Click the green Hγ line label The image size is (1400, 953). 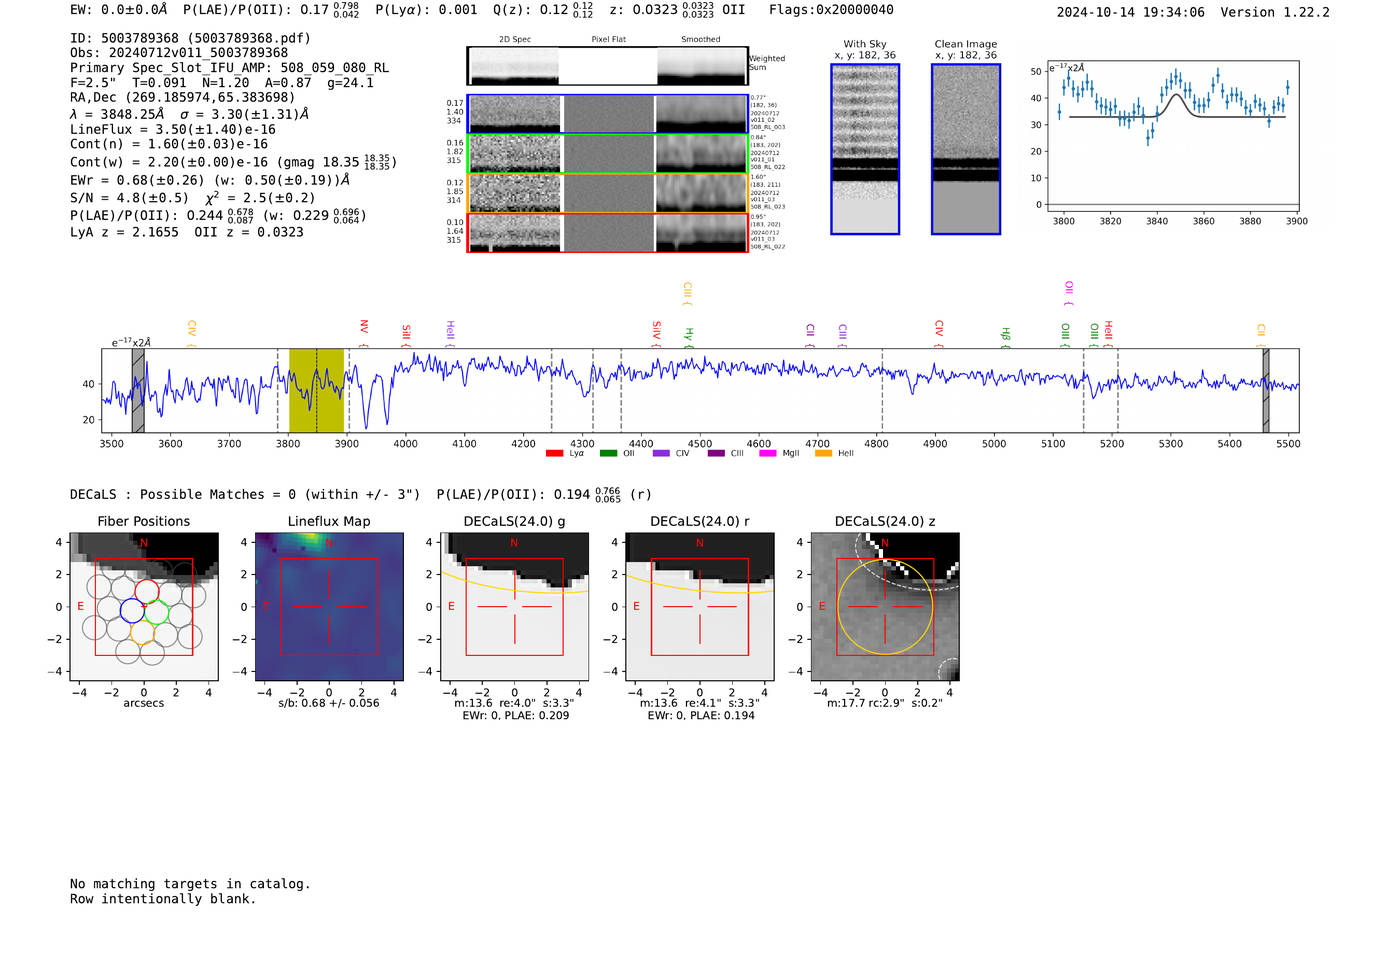point(688,336)
